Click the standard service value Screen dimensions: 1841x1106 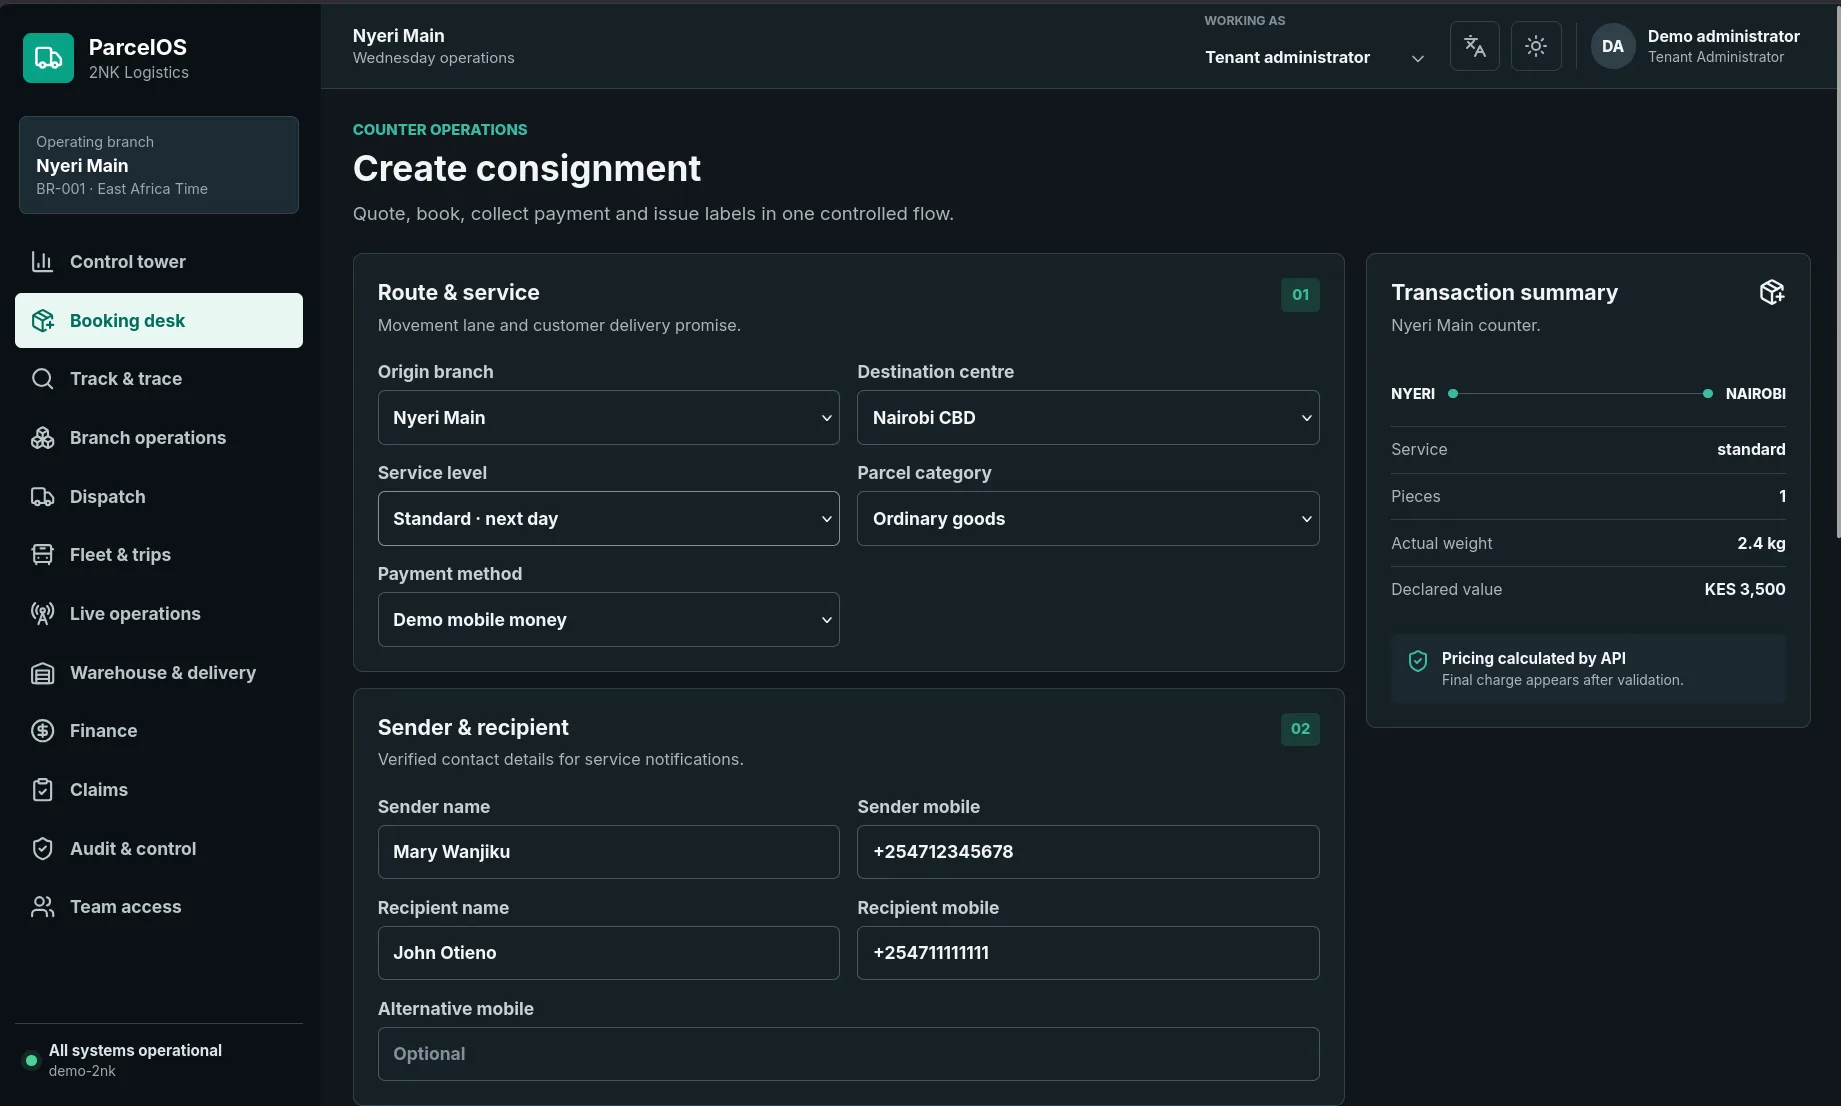1751,450
